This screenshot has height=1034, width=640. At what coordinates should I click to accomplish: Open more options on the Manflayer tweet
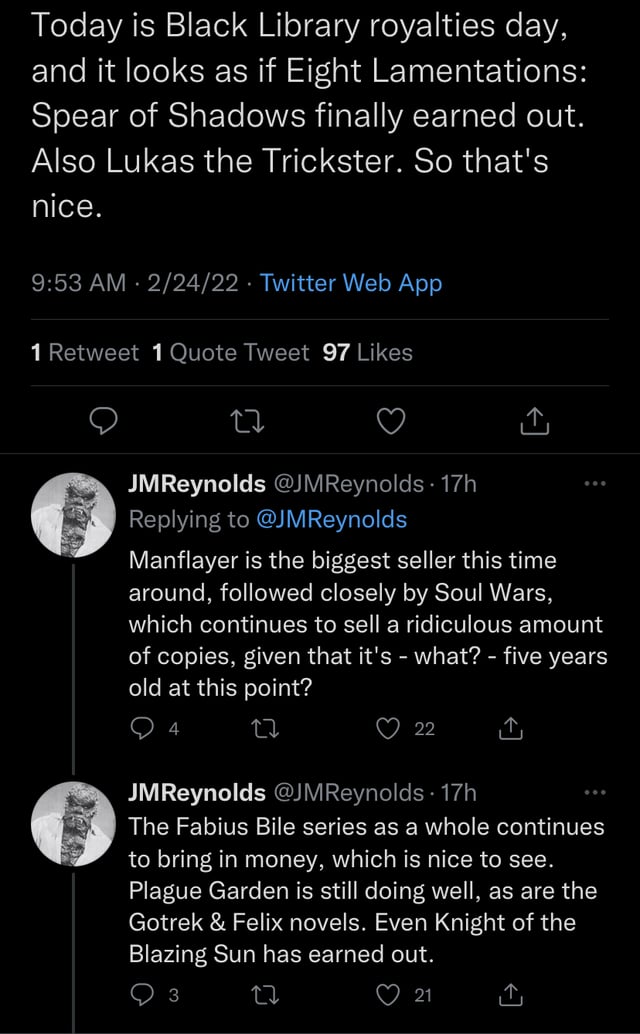coord(595,484)
